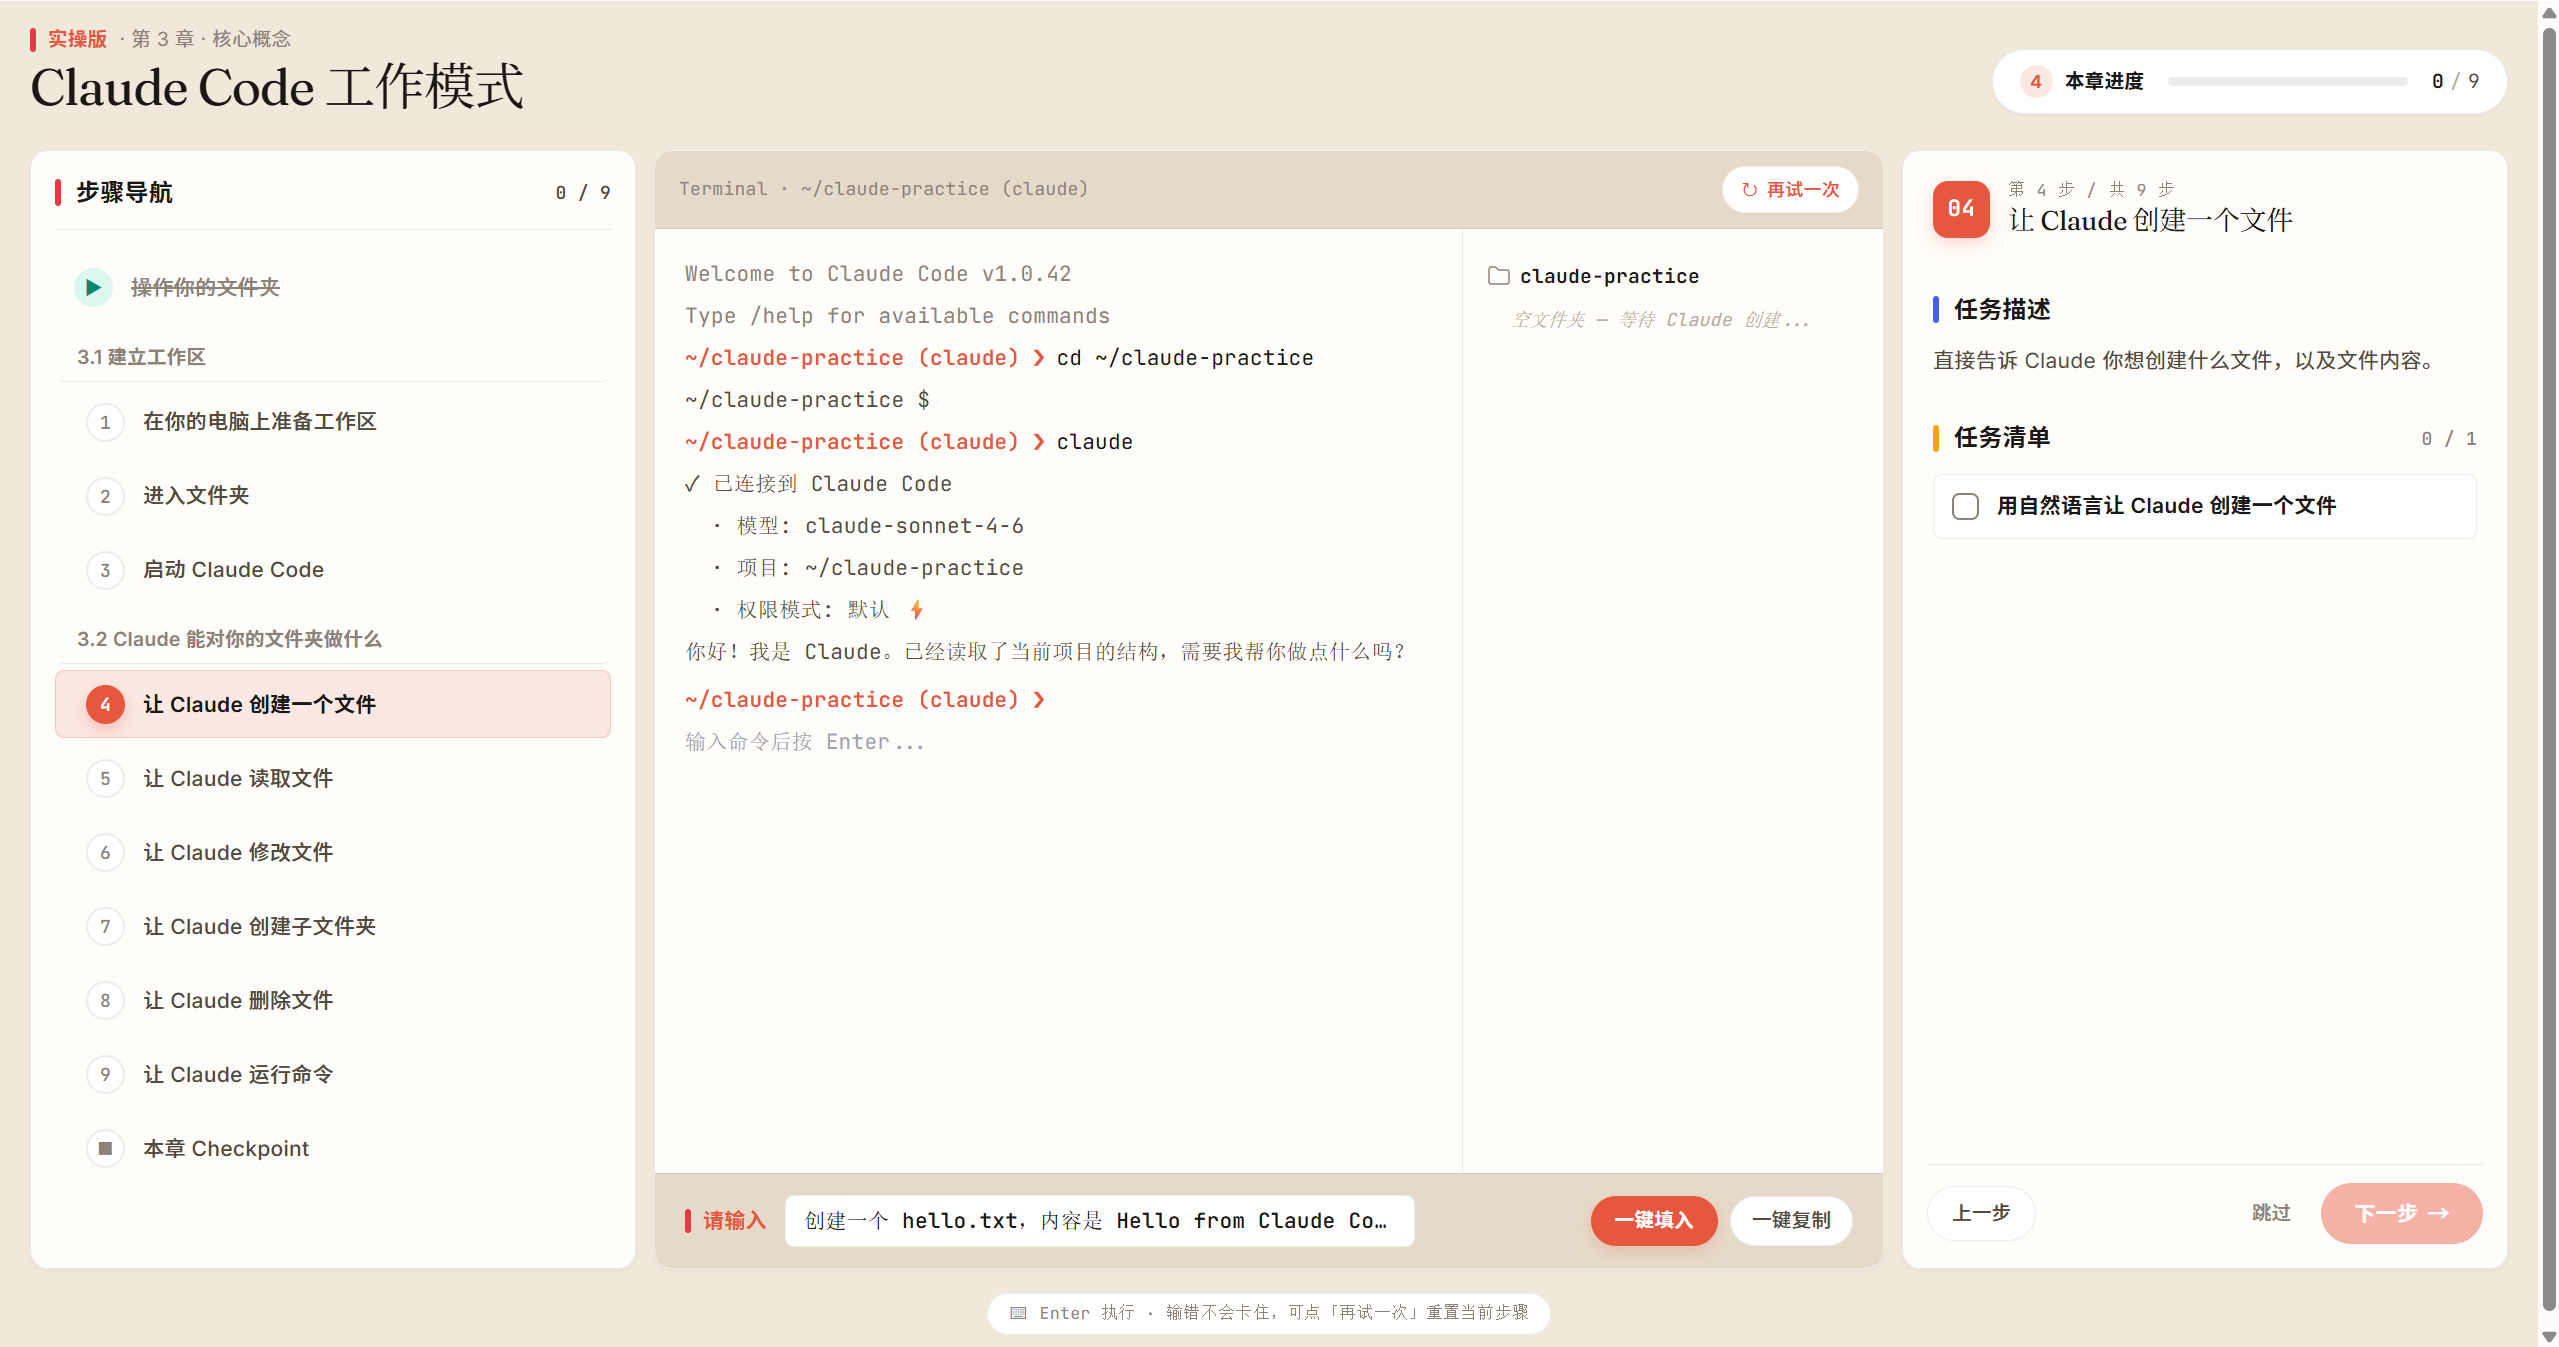Click the 一键填入 auto-fill button

tap(1654, 1220)
